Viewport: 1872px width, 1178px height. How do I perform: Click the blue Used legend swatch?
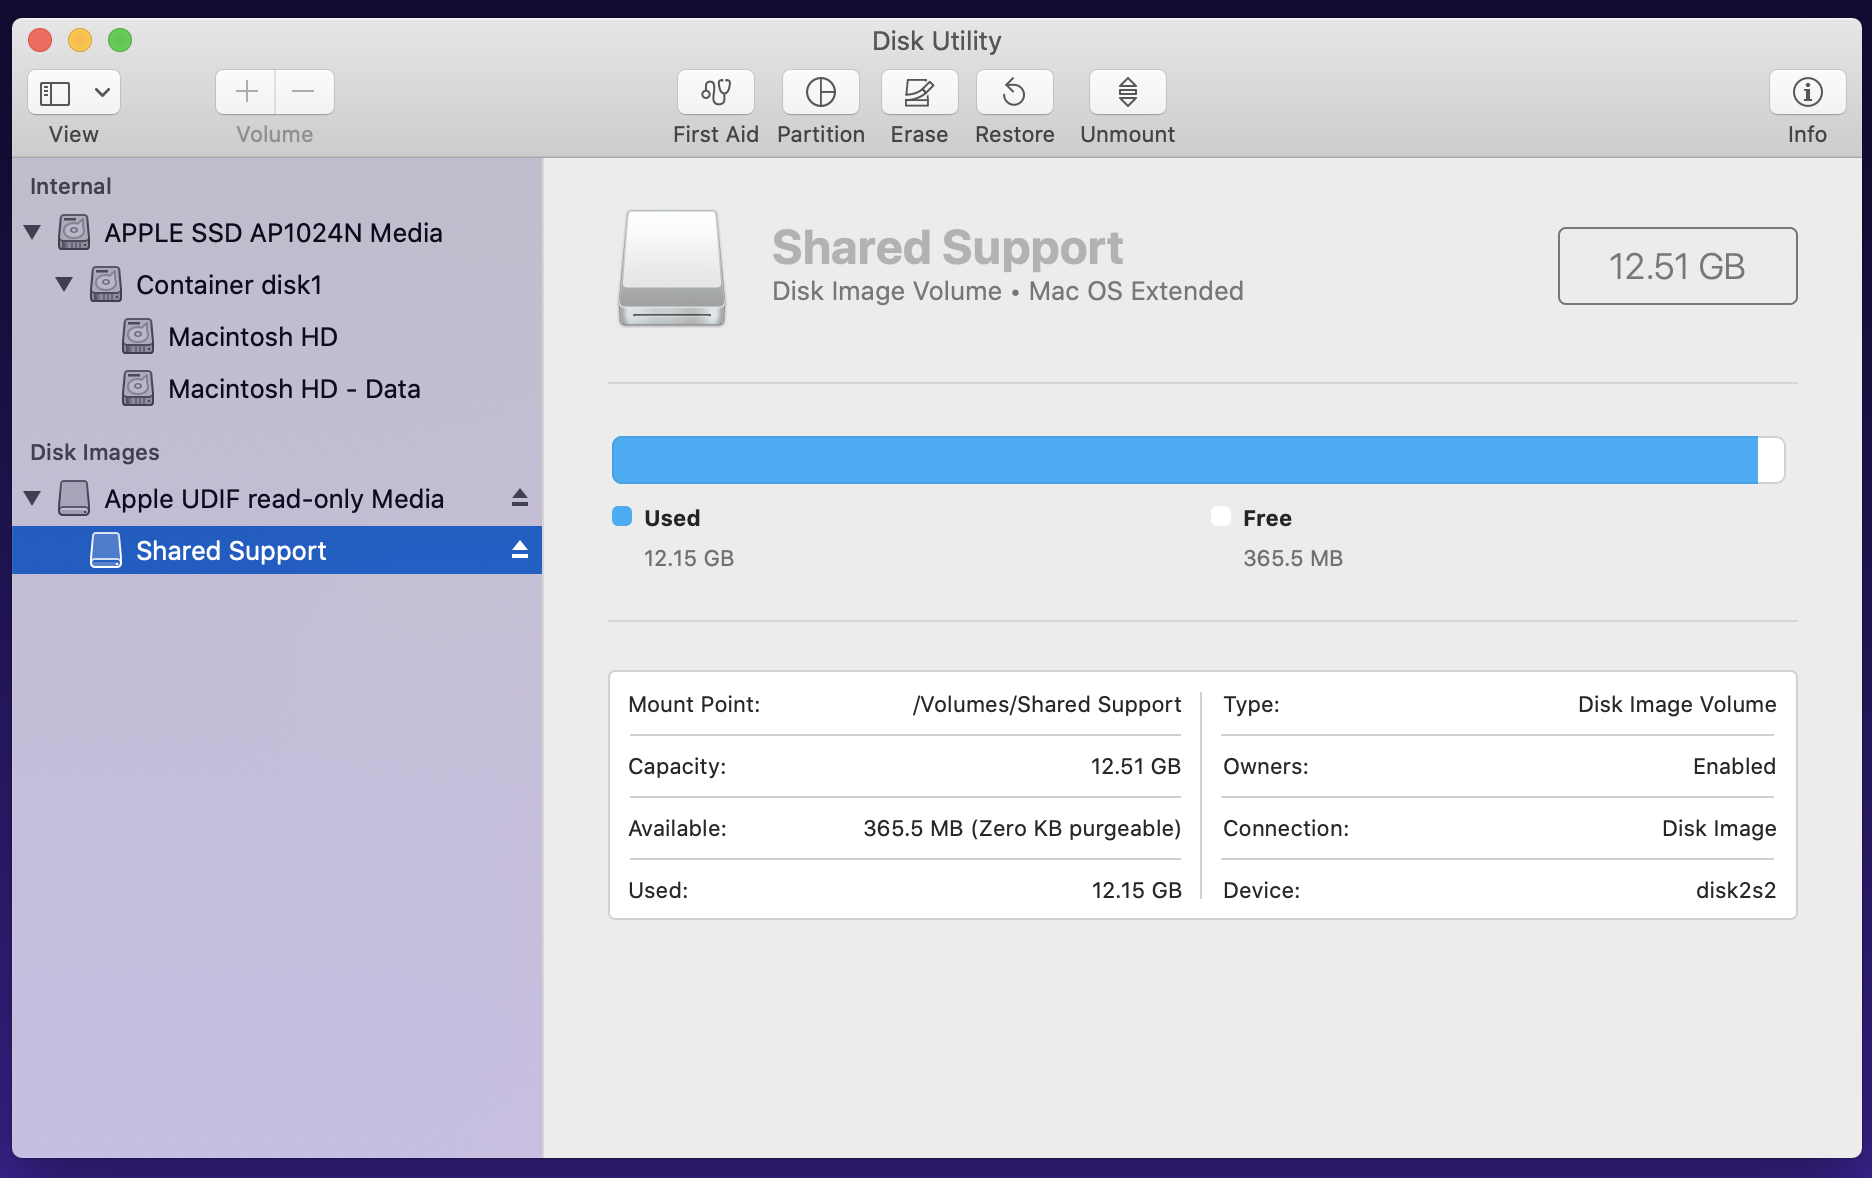point(622,516)
